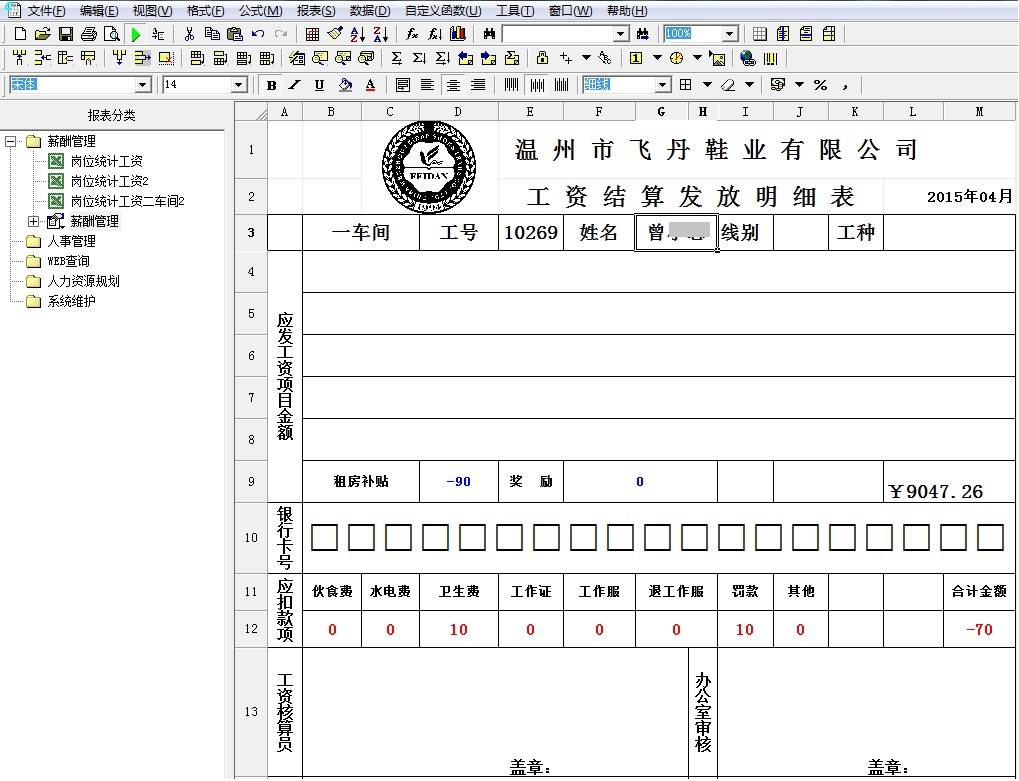Open print preview
Screen dimensions: 1019x781
112,34
